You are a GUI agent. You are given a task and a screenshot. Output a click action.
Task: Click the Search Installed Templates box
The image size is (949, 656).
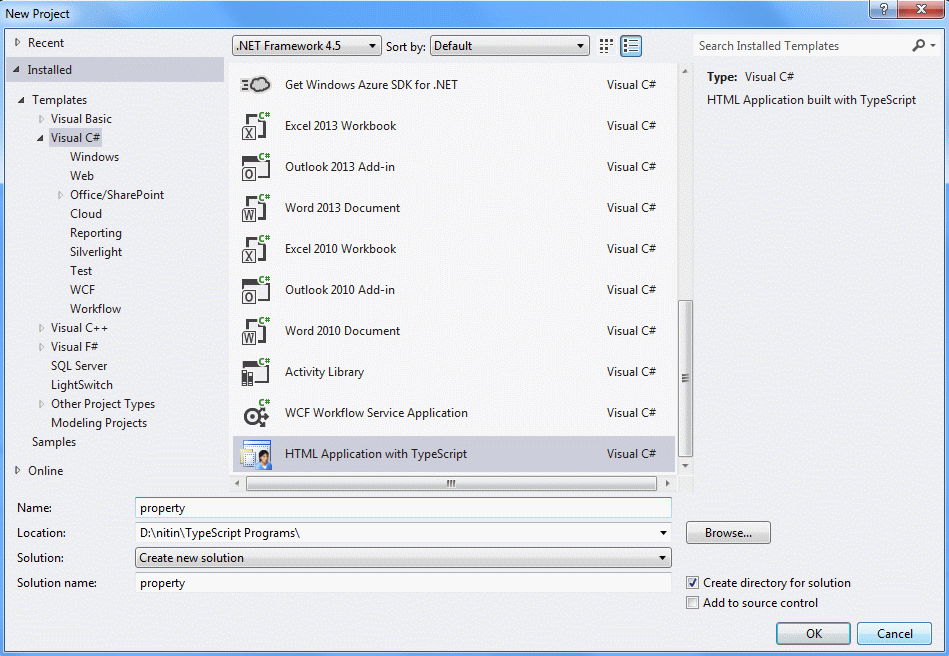802,45
